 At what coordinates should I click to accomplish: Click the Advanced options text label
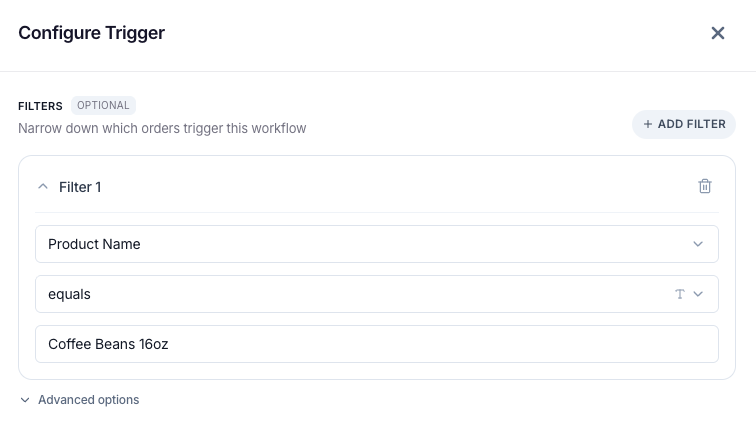89,400
